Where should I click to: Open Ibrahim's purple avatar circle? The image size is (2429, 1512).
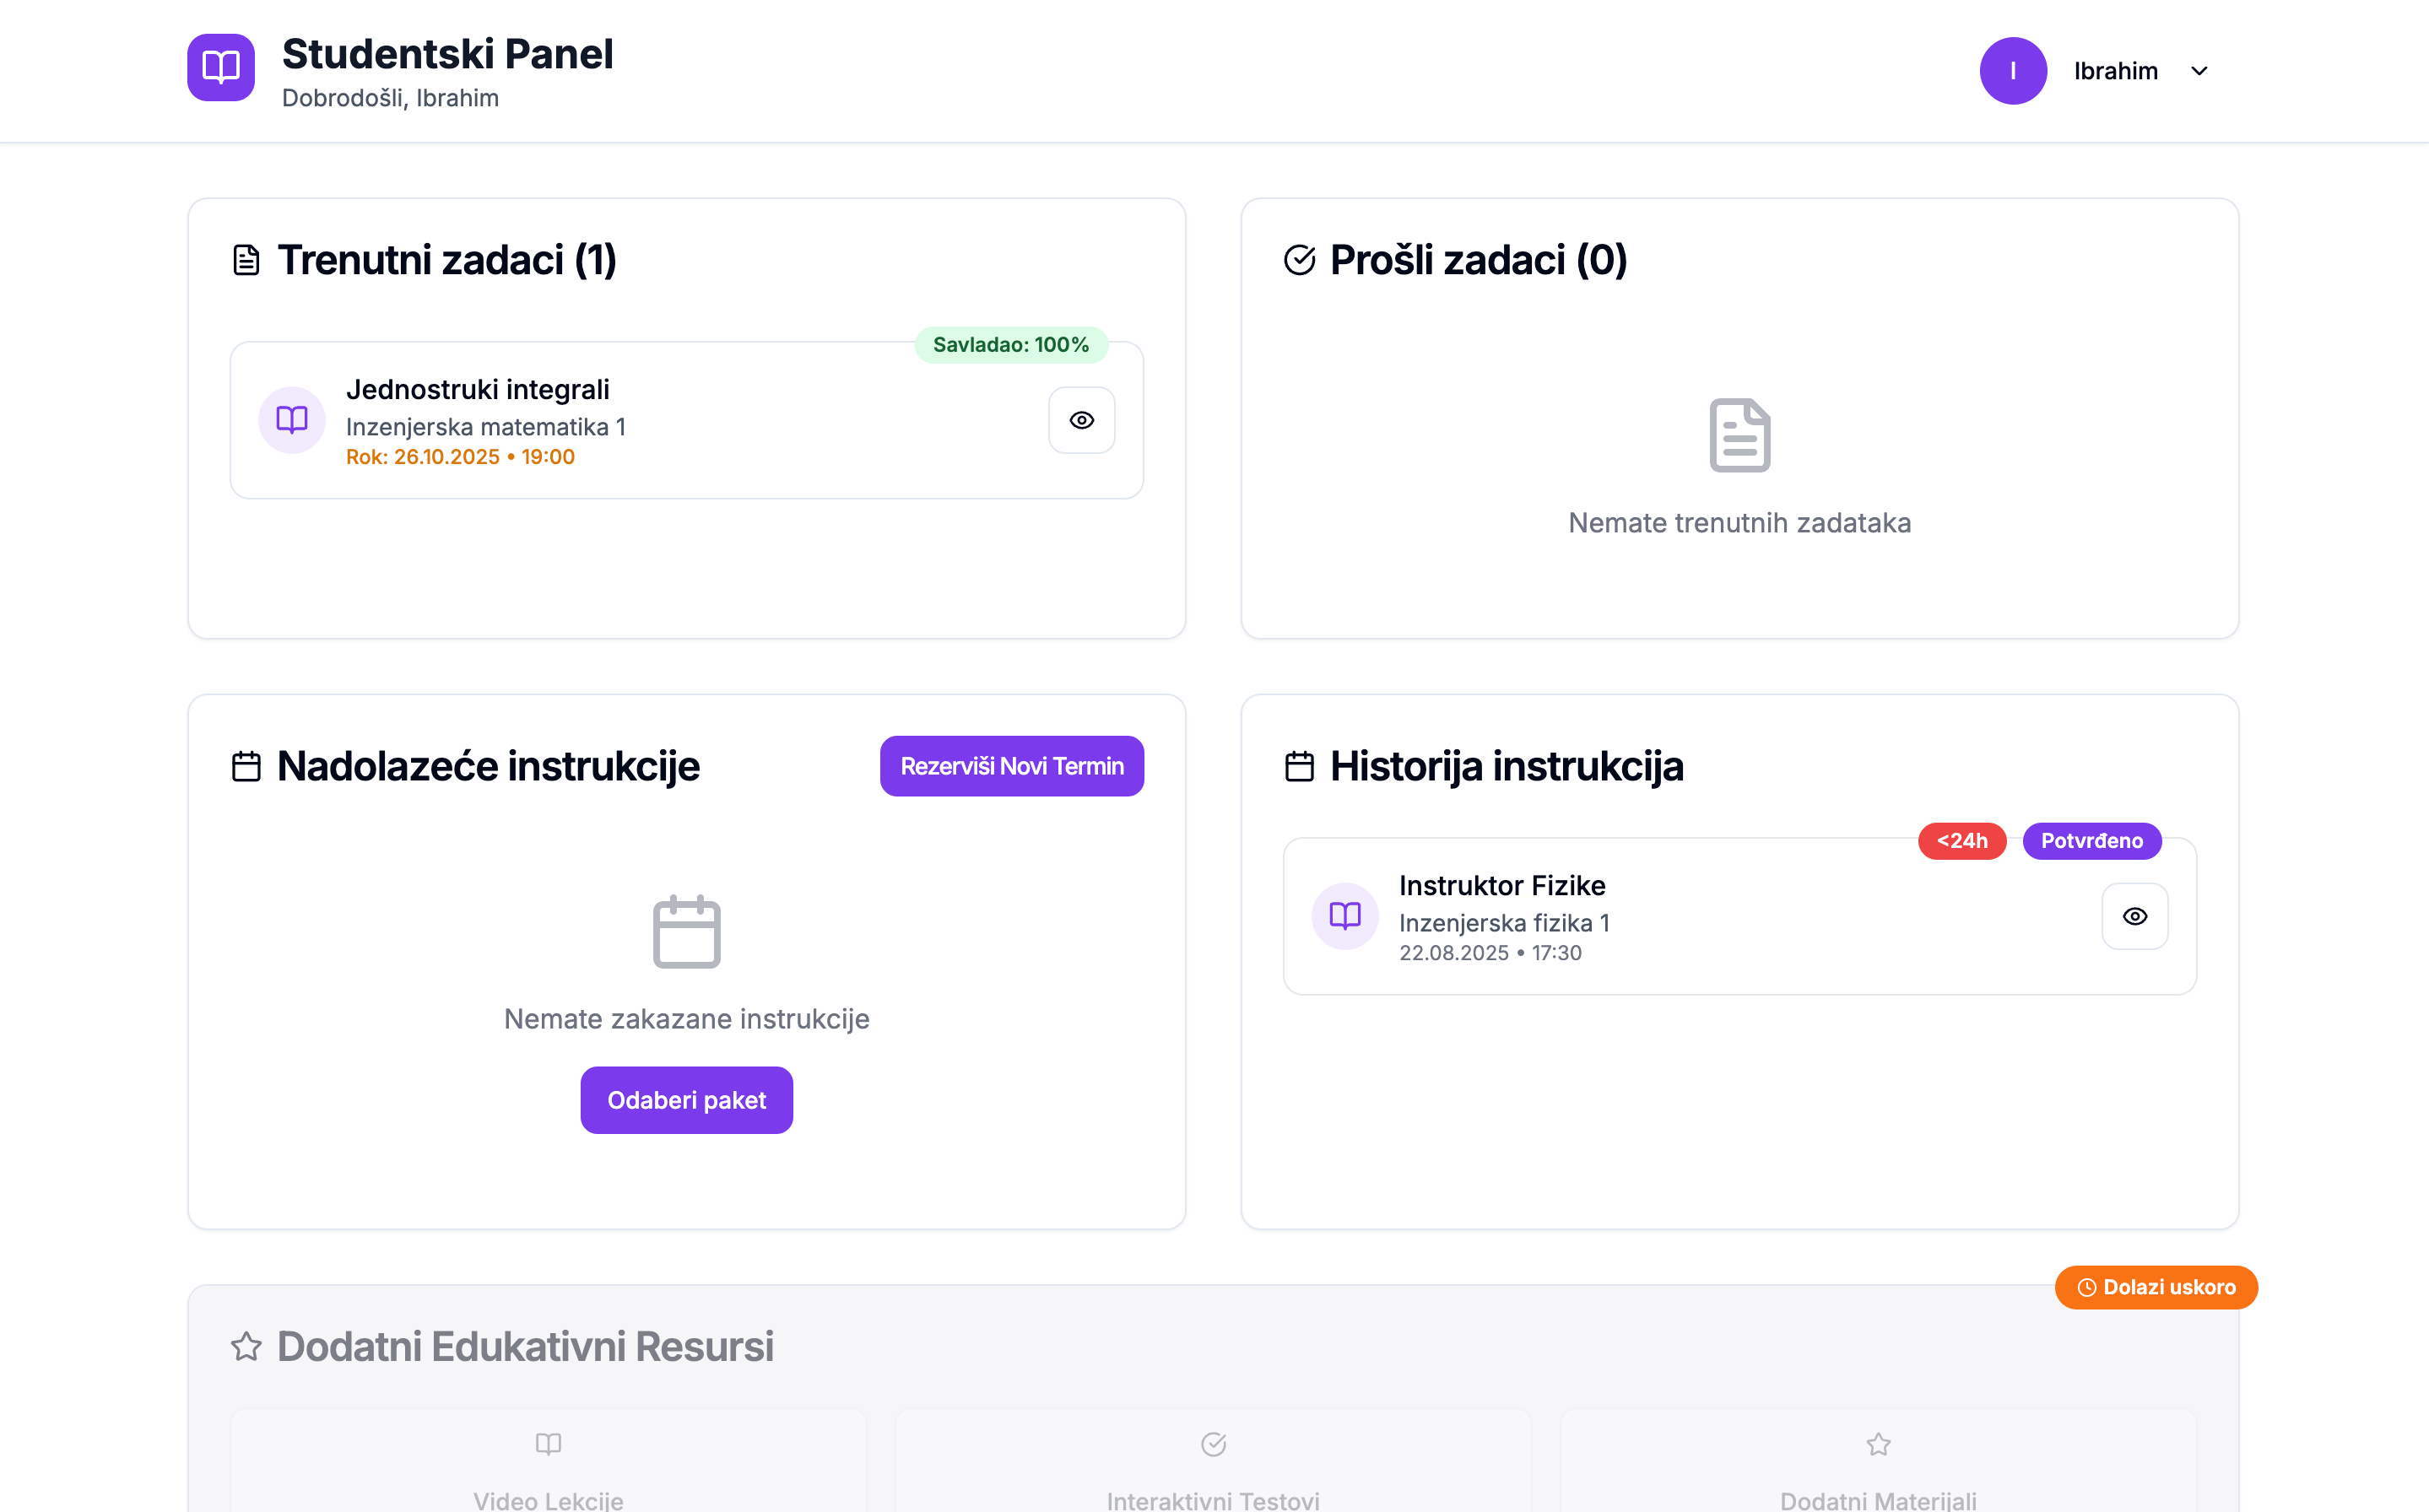2013,70
